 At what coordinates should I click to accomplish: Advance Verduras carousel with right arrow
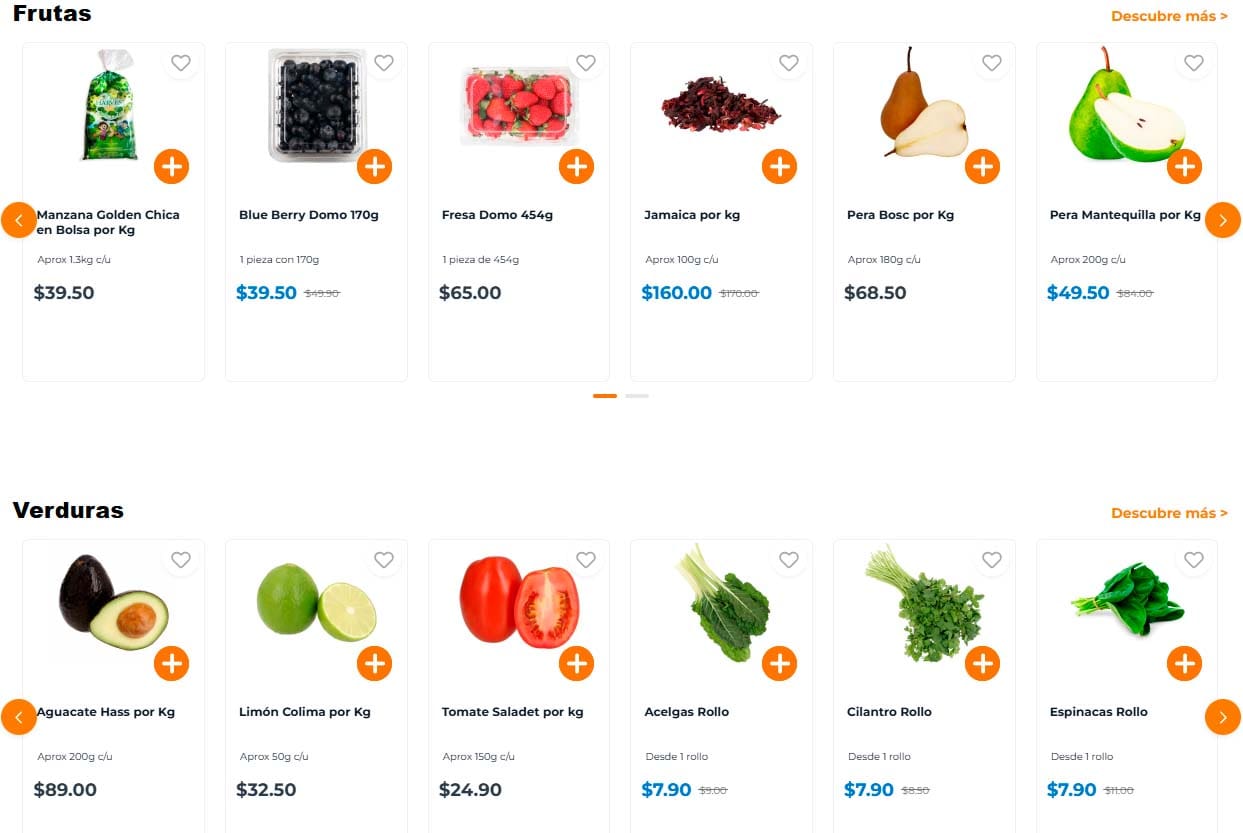tap(1222, 717)
